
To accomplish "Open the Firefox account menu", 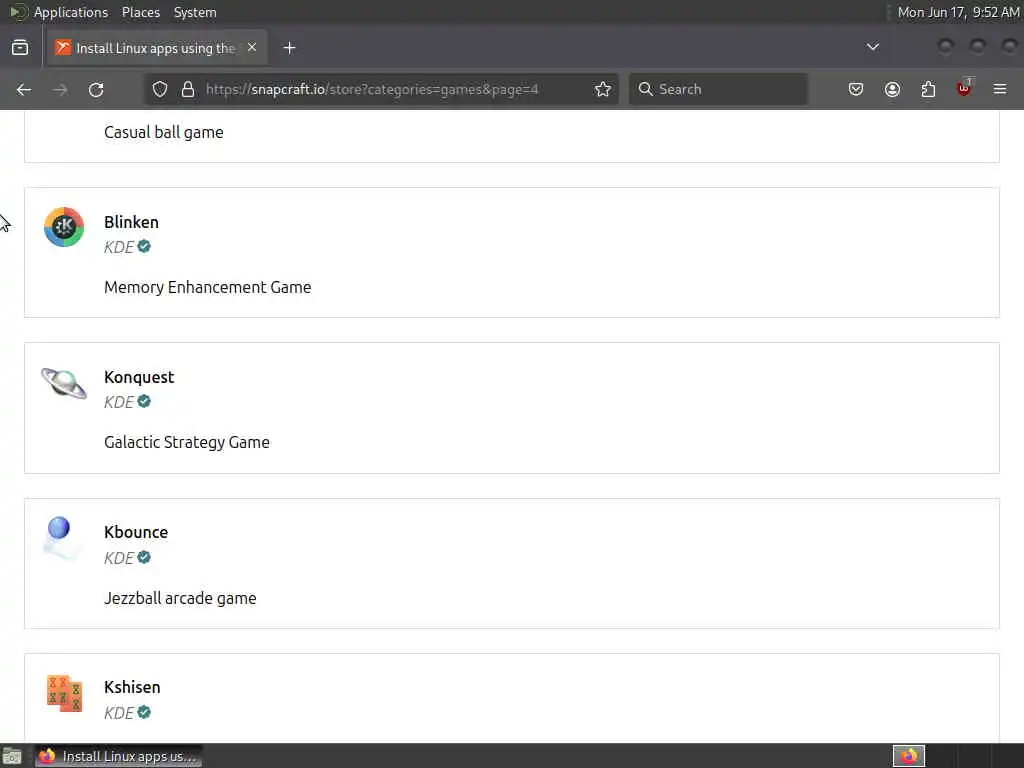I will click(892, 89).
